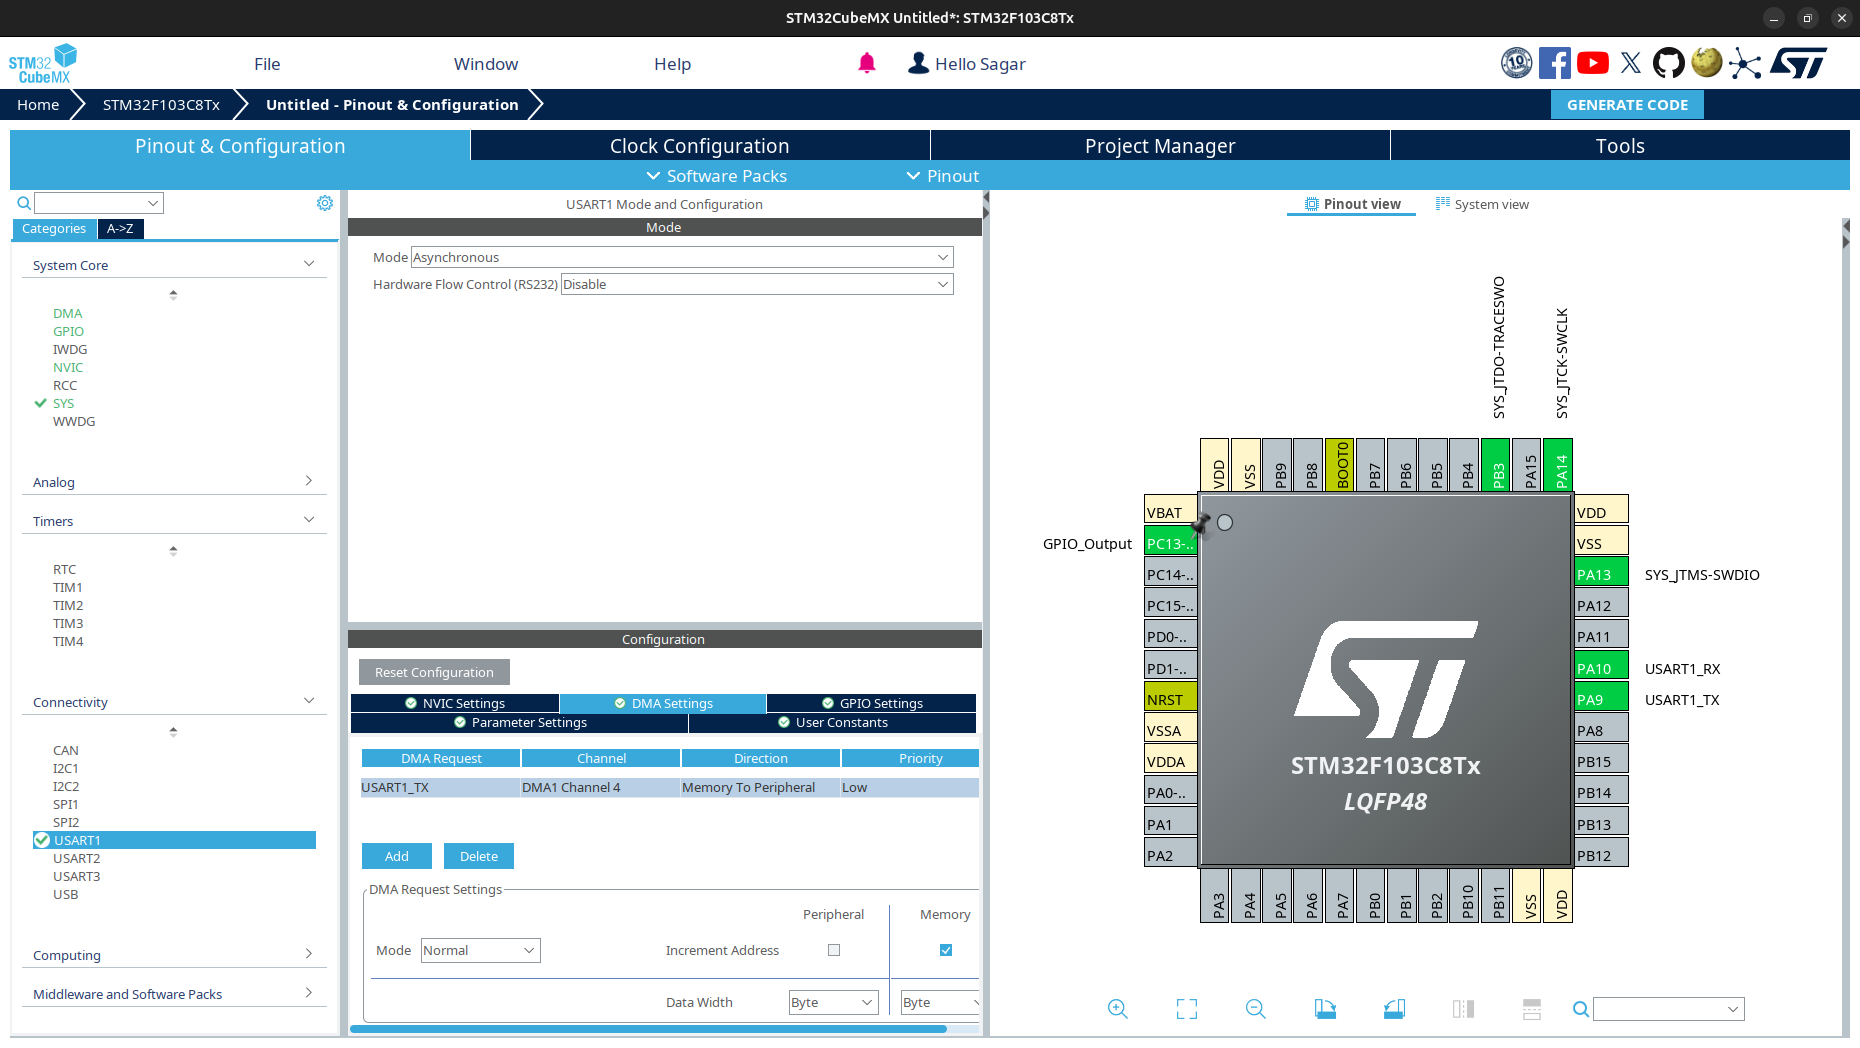Switch to System view
Screen dimensions: 1860x1048
(x=1482, y=204)
